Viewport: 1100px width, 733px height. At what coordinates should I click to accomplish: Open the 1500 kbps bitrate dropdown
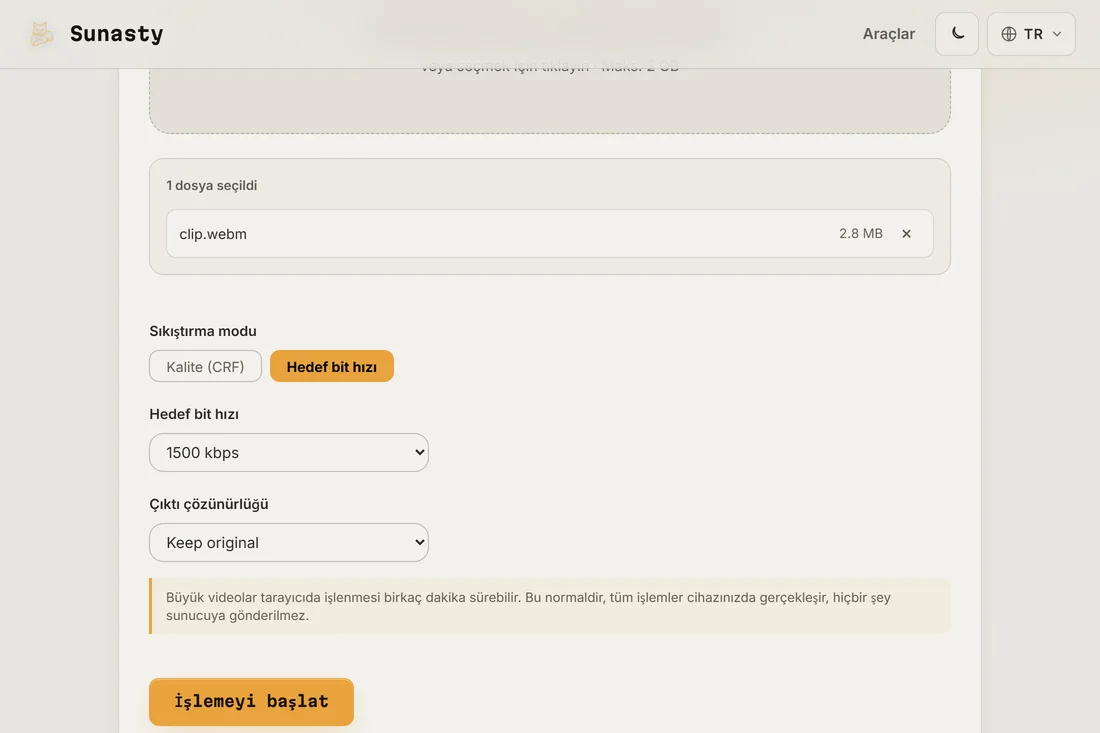pos(289,452)
